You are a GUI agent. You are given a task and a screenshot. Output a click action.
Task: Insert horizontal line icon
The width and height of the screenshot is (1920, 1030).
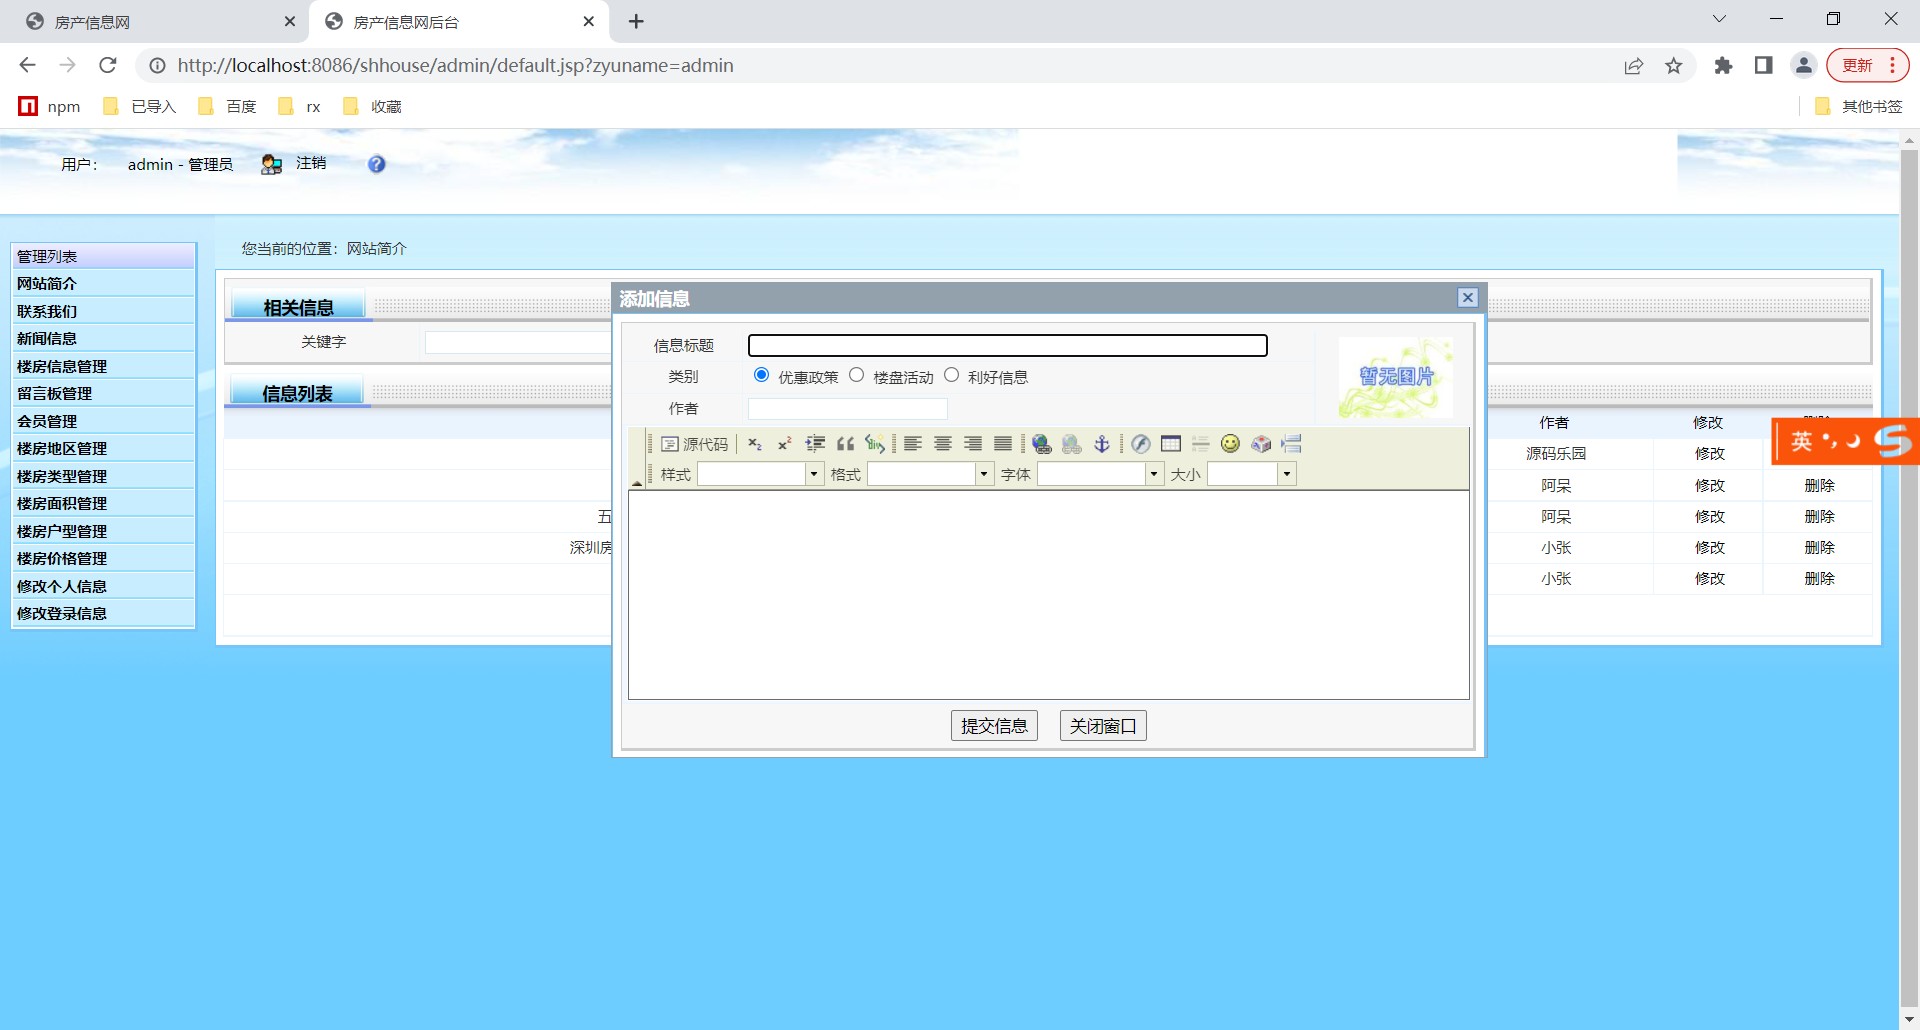[x=1201, y=444]
